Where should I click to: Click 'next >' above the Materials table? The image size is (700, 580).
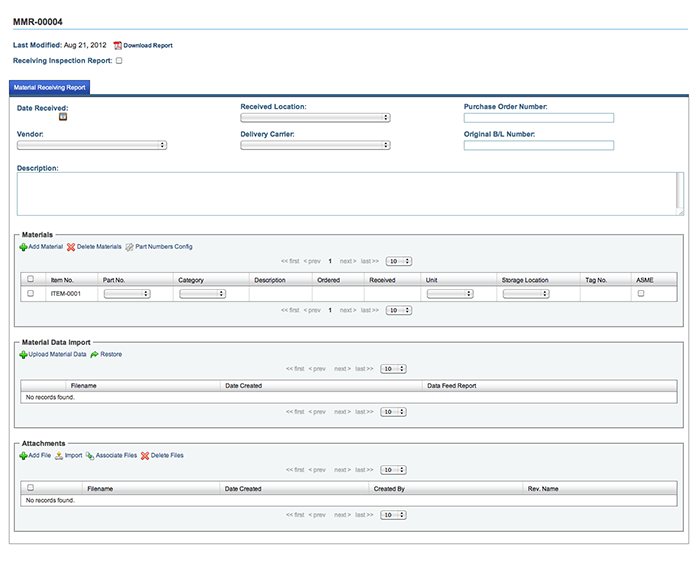click(348, 261)
